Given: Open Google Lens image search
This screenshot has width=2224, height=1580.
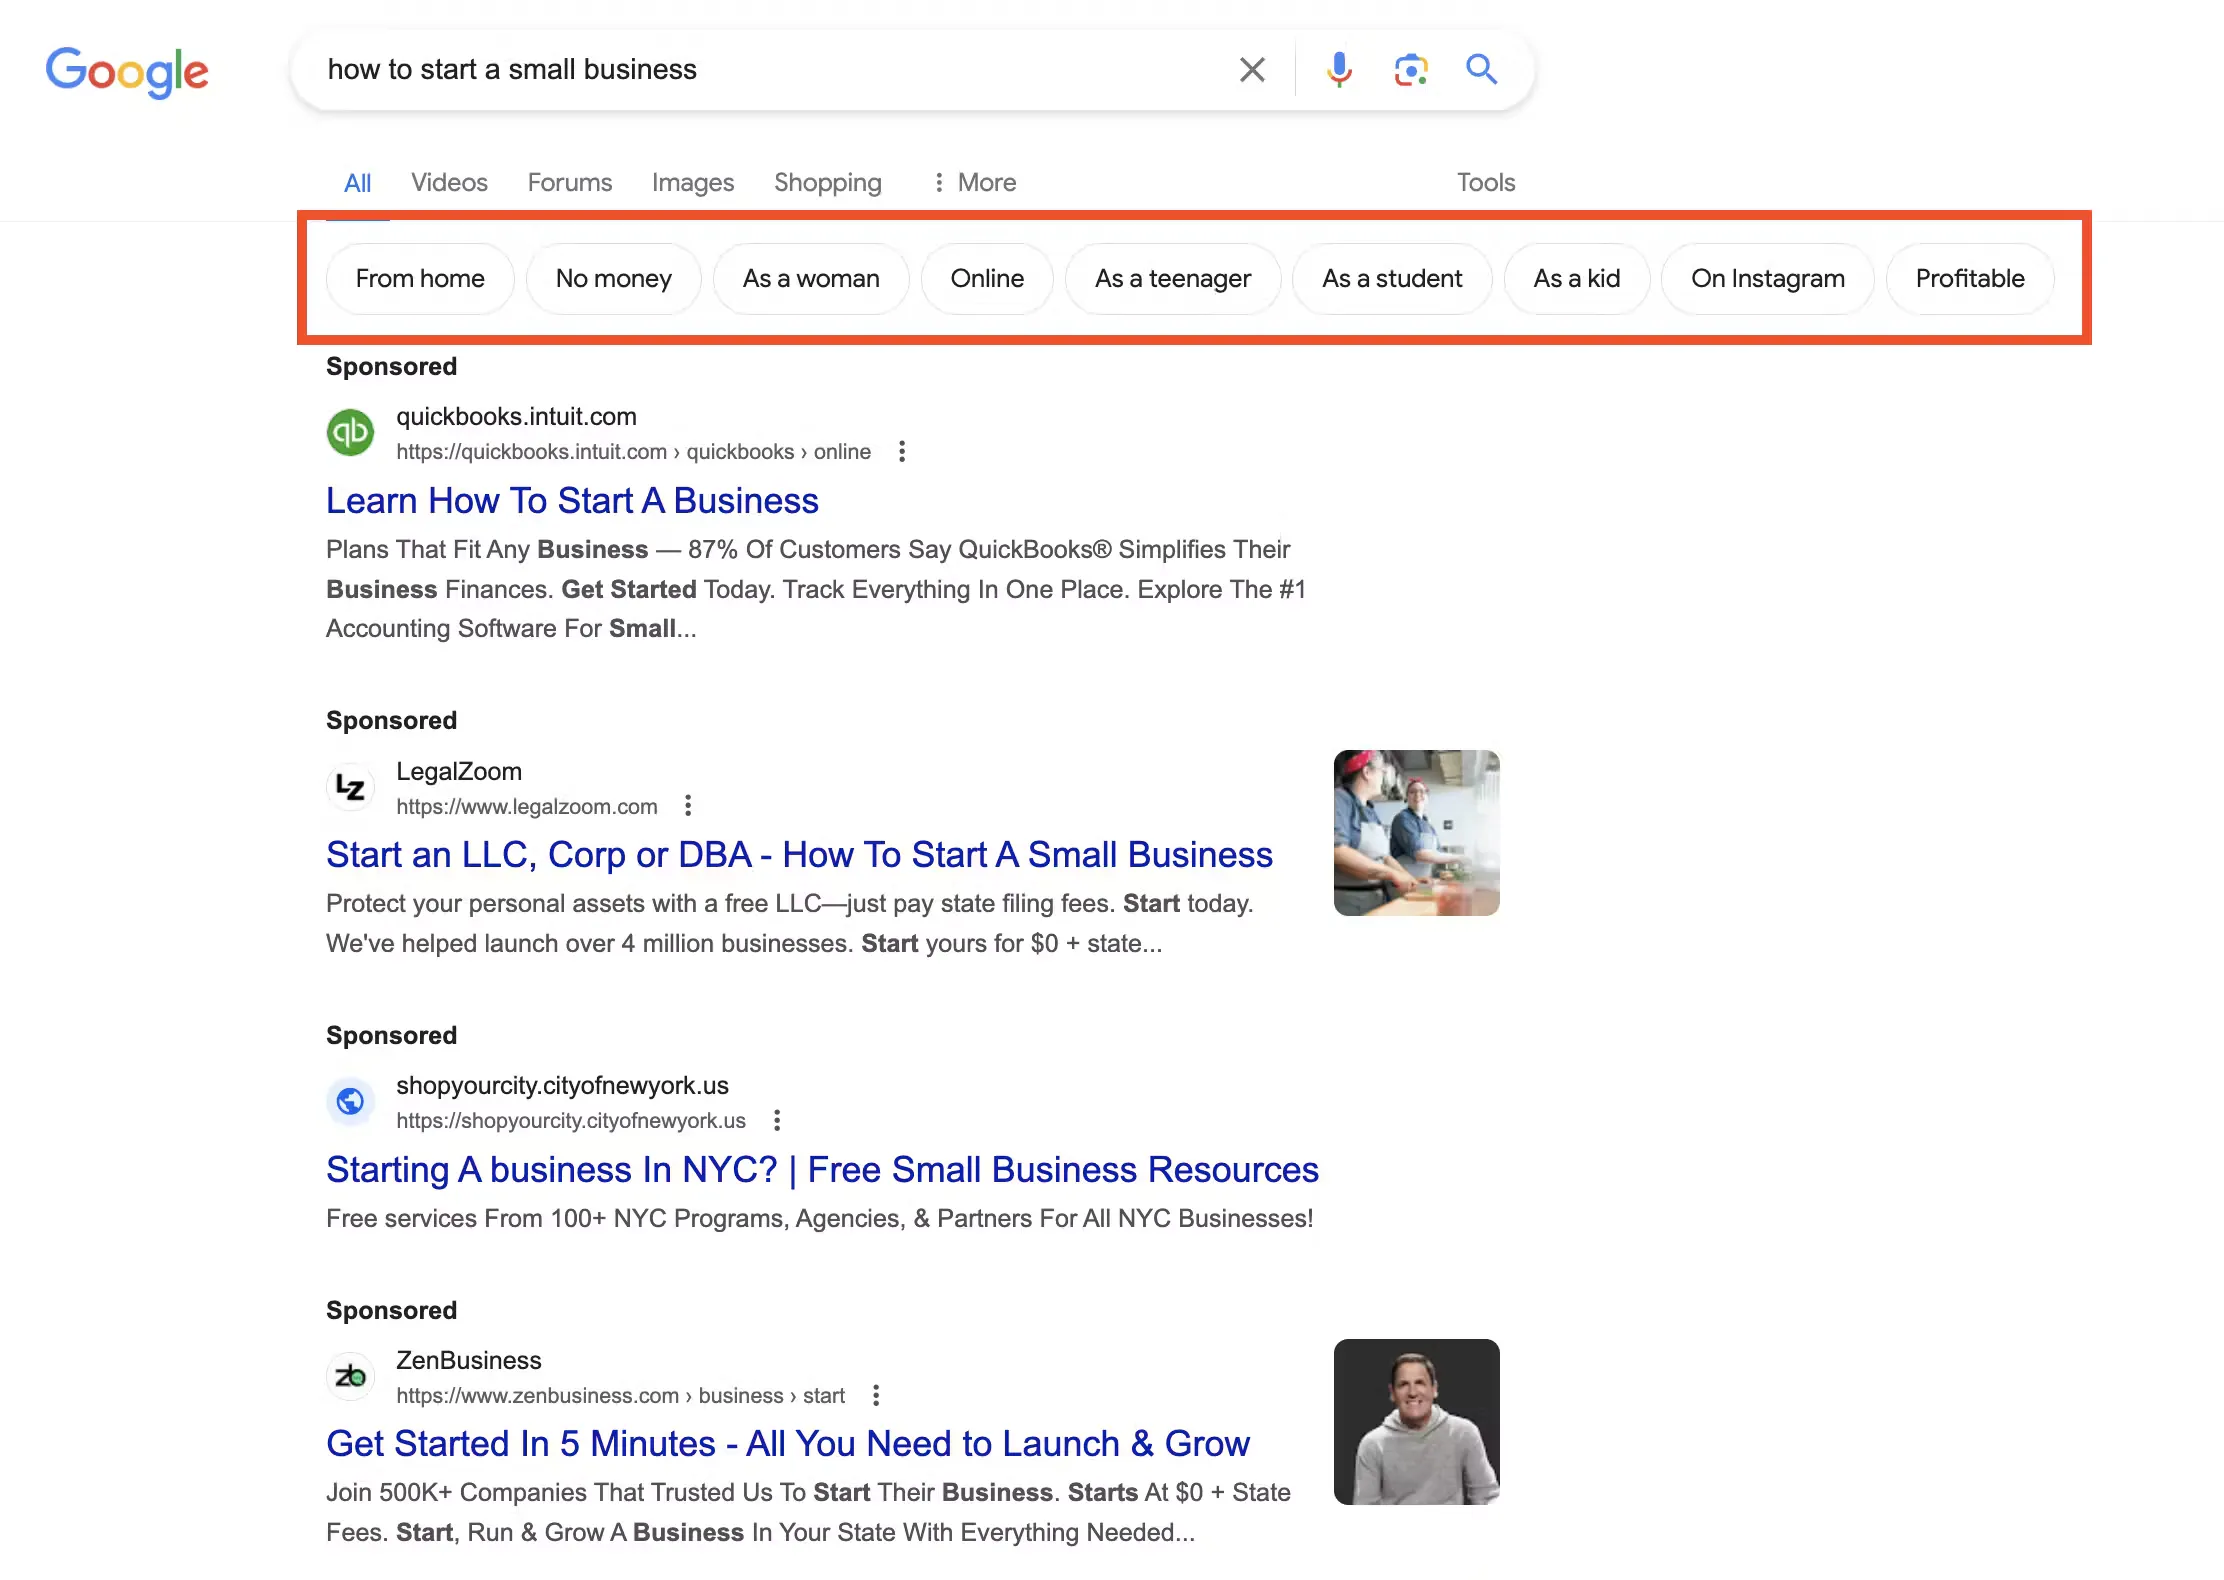Looking at the screenshot, I should coord(1410,70).
